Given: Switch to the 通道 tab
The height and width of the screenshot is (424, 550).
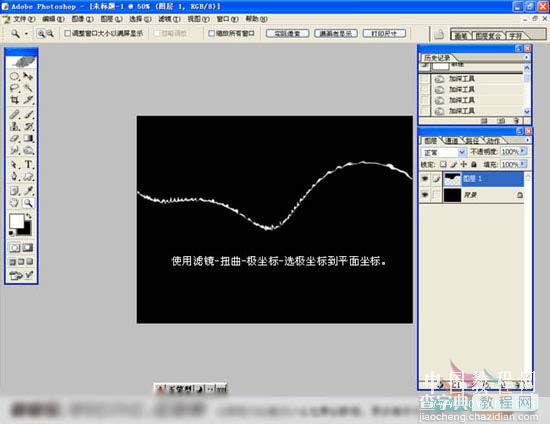Looking at the screenshot, I should coord(452,141).
